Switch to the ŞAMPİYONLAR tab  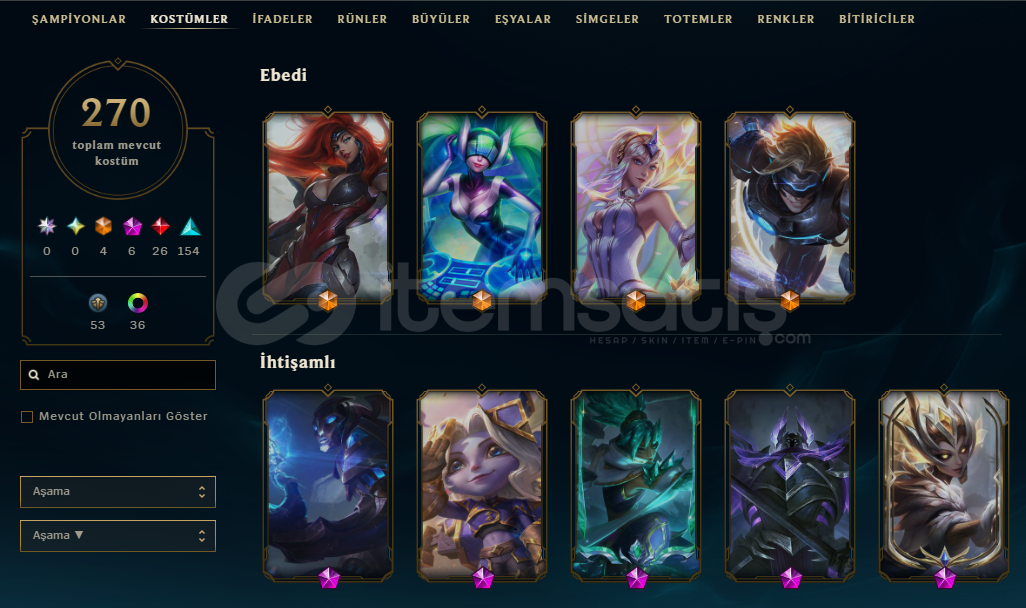(x=79, y=19)
